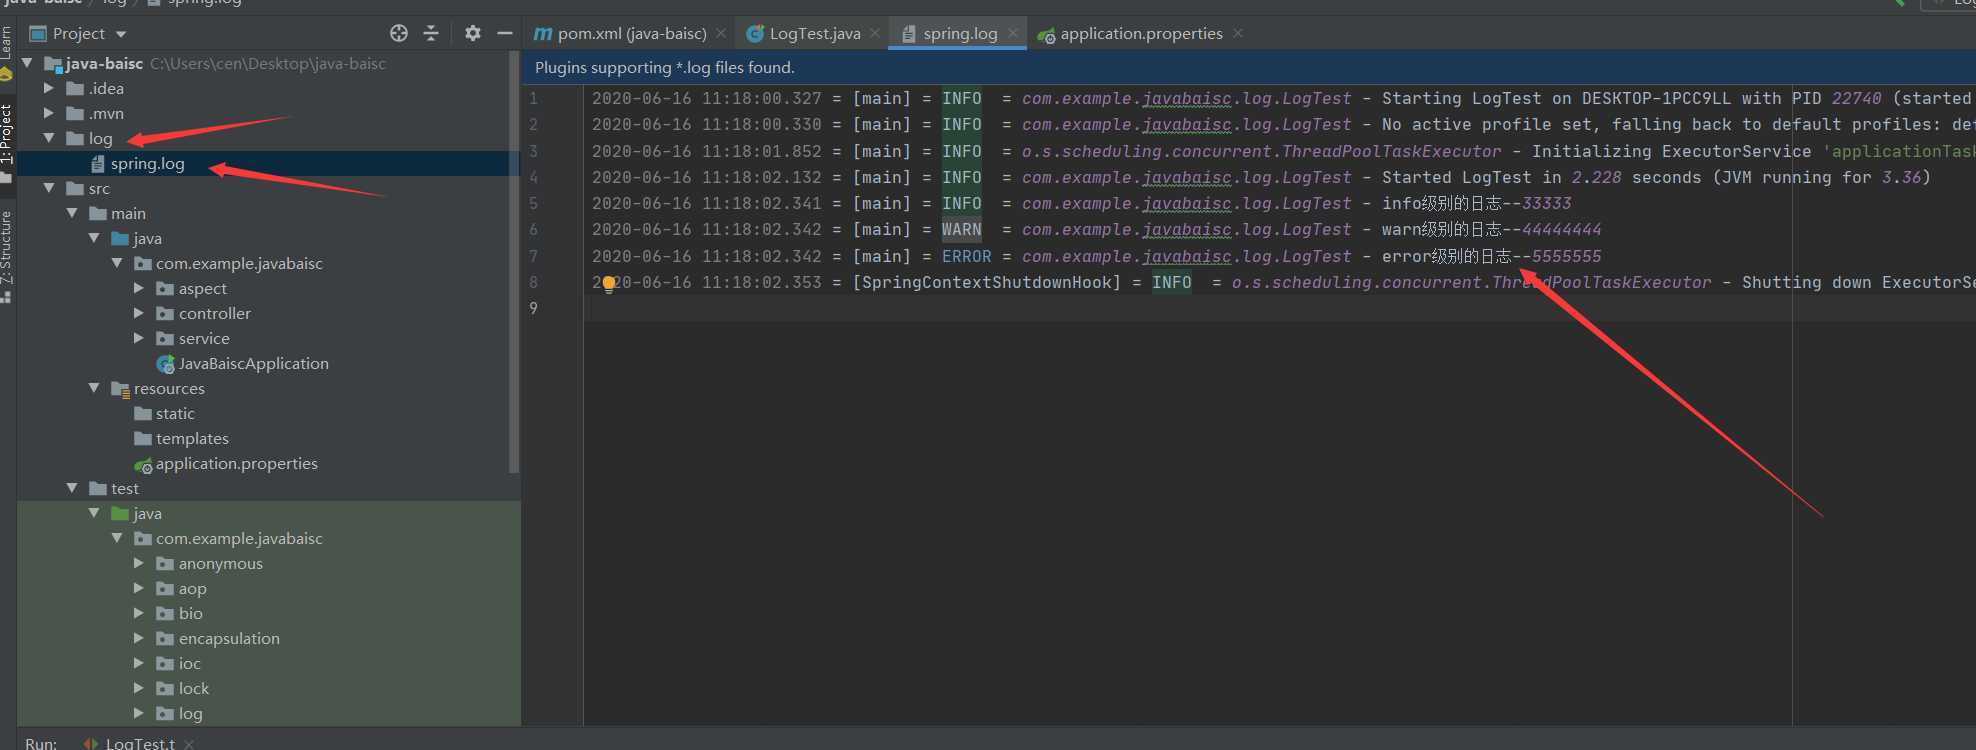Click the 'Plugins supporting *.log files found.' banner
Viewport: 1976px width, 750px height.
tap(1249, 67)
